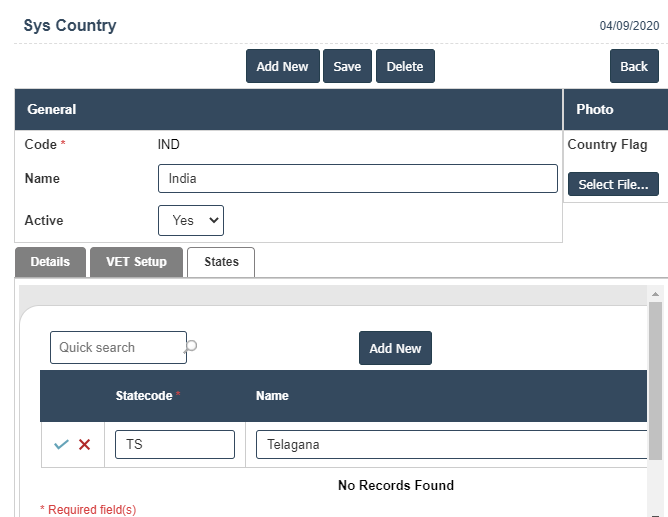
Task: Click the top Add New button beside Save
Action: click(282, 66)
